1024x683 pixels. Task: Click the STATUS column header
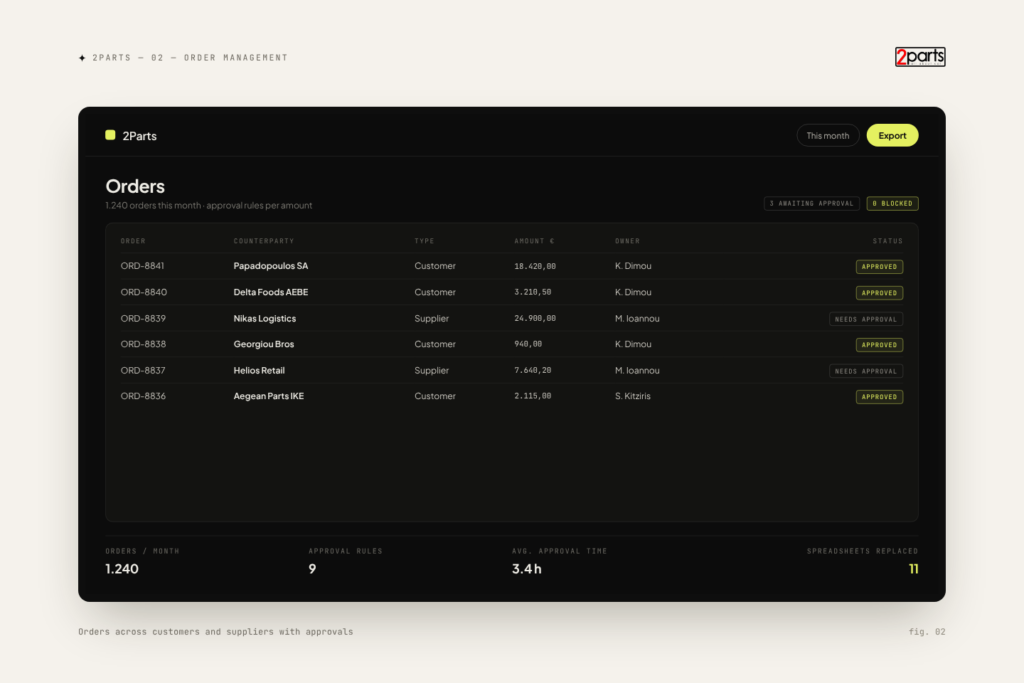point(888,241)
